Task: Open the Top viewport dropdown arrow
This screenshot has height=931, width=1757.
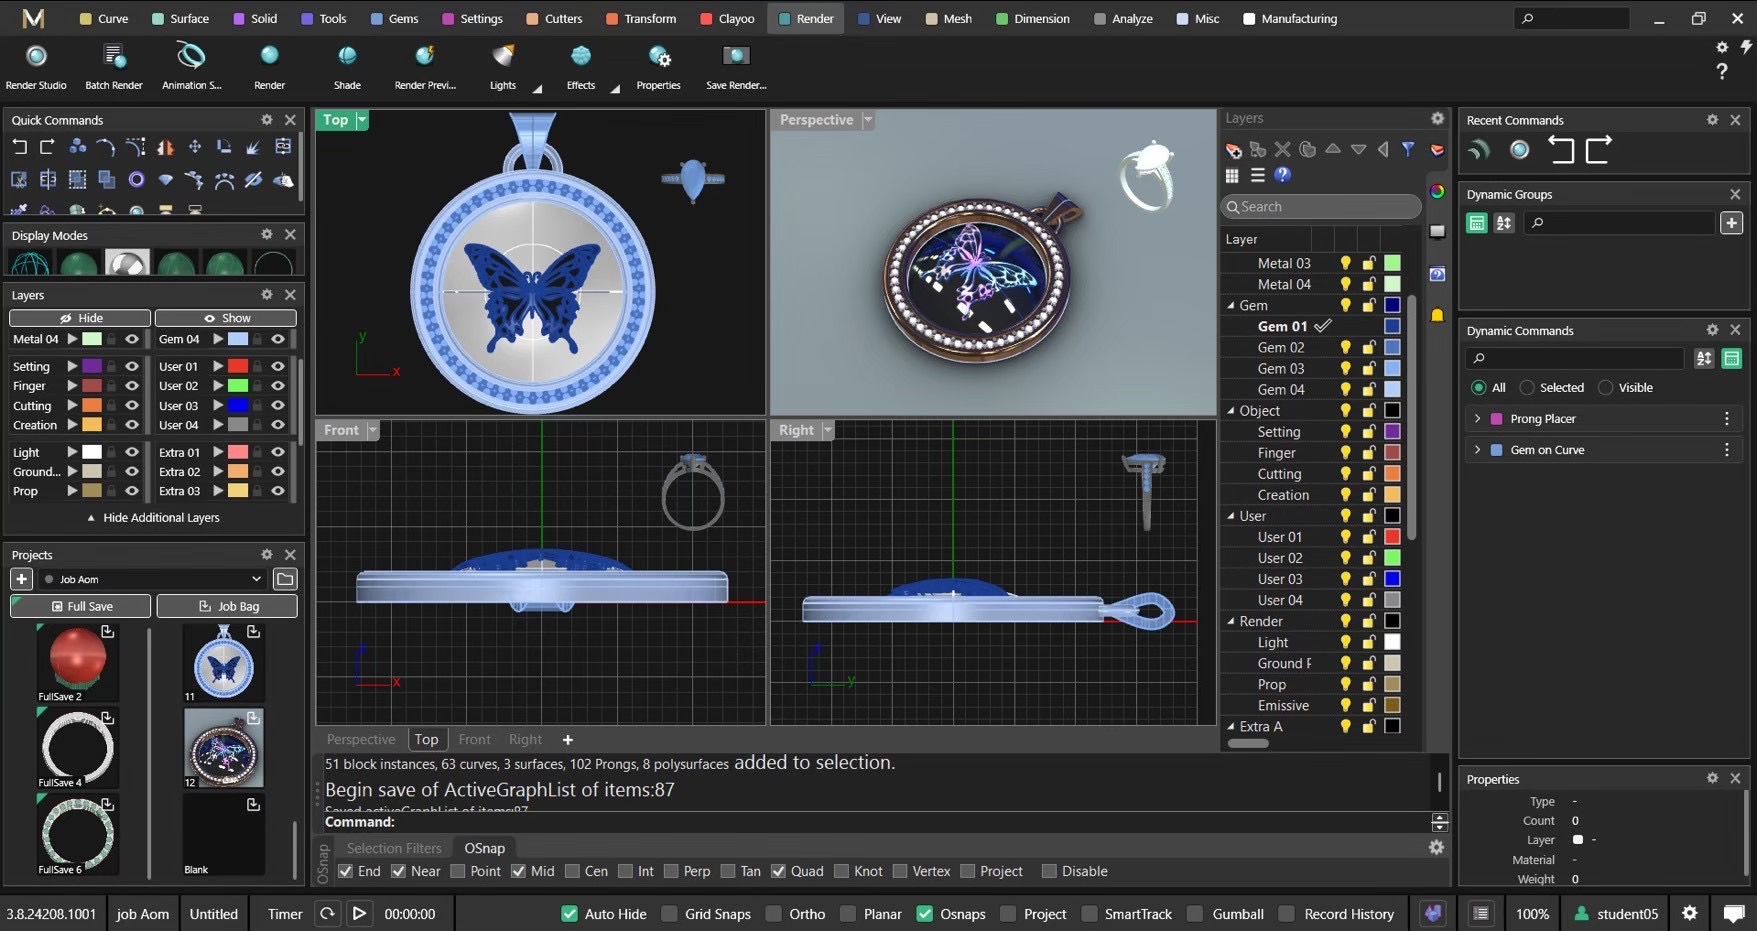Action: pos(362,120)
